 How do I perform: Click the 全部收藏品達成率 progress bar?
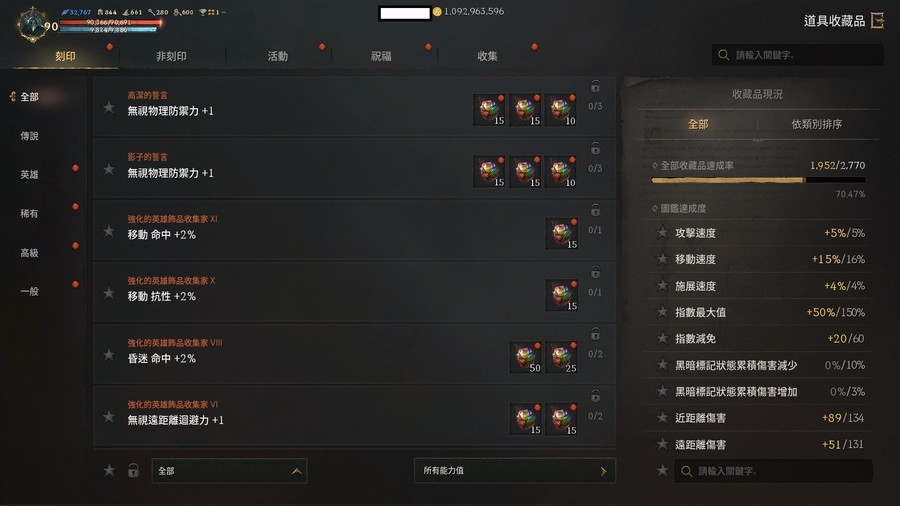(x=758, y=180)
